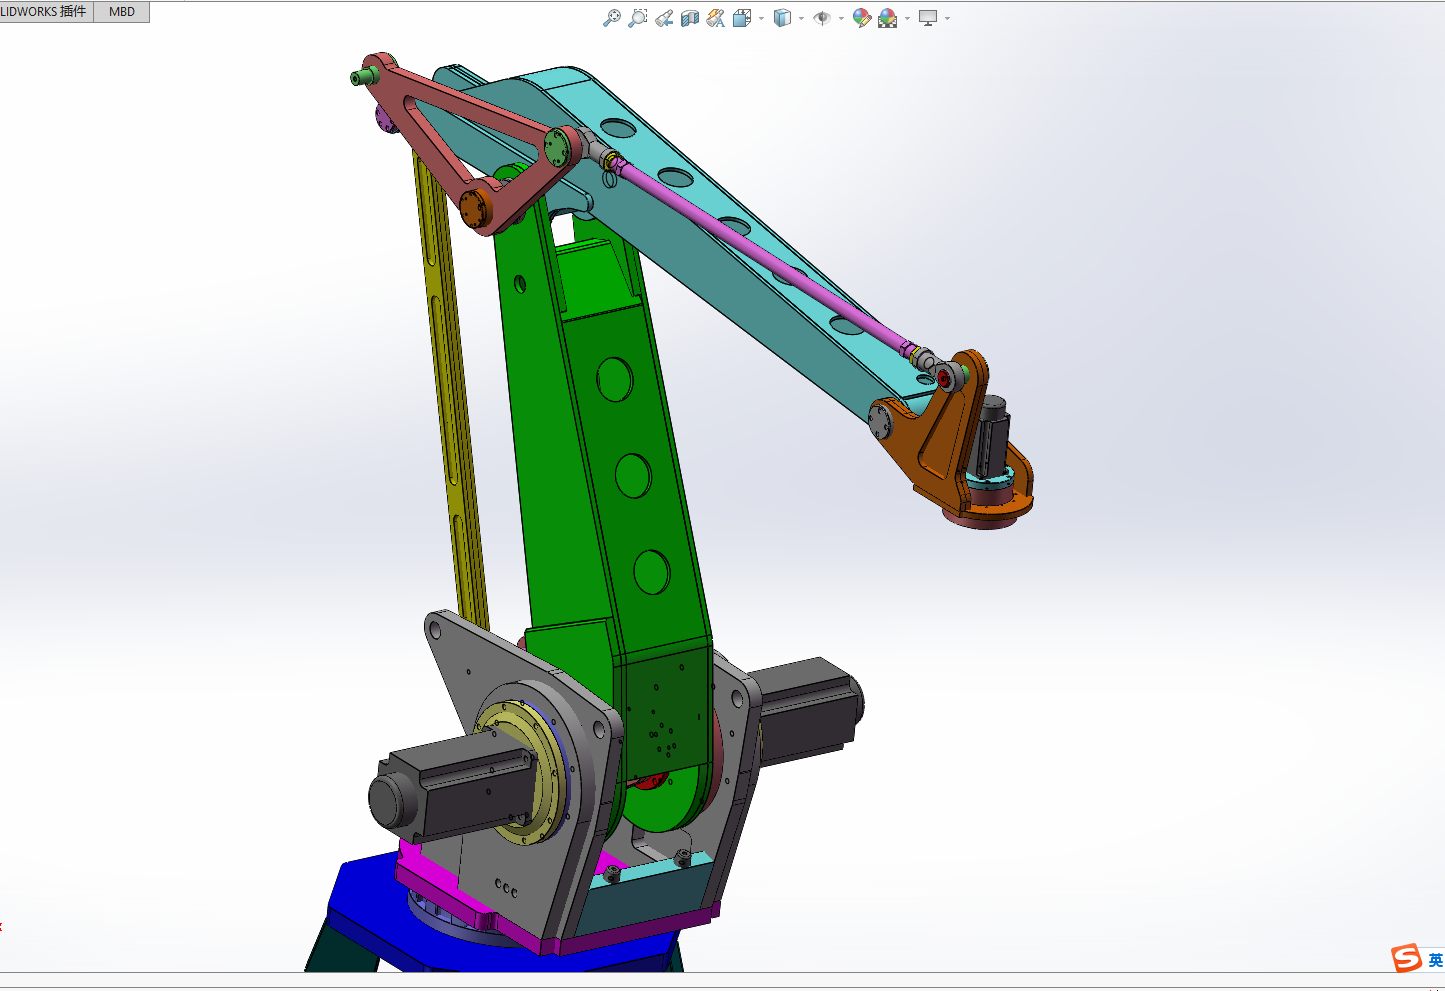The width and height of the screenshot is (1445, 991).
Task: Switch to the MBD tab
Action: point(122,12)
